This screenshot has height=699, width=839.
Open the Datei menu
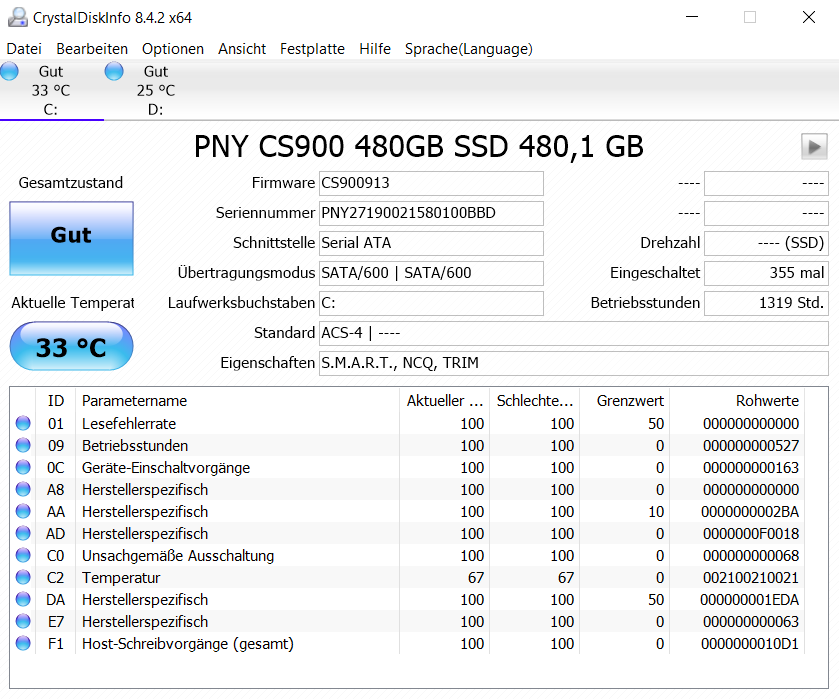pyautogui.click(x=23, y=48)
